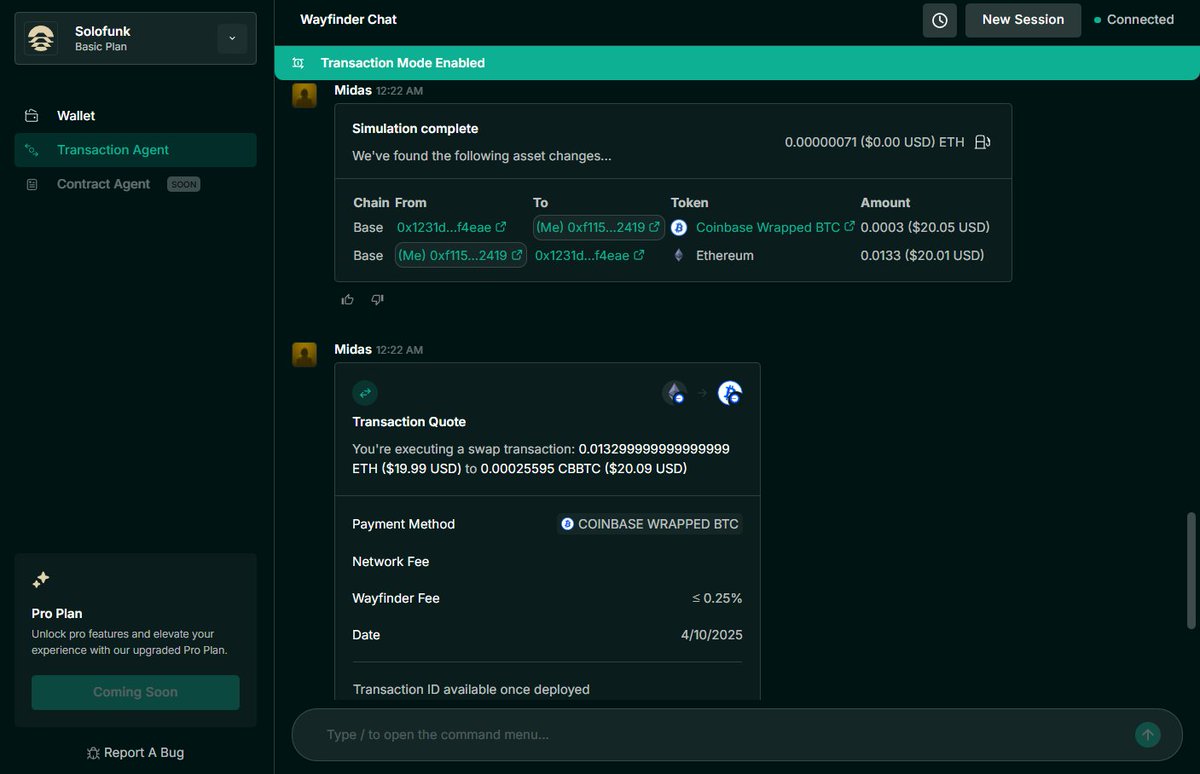Give thumbs down to simulation message
This screenshot has height=774, width=1200.
[377, 299]
